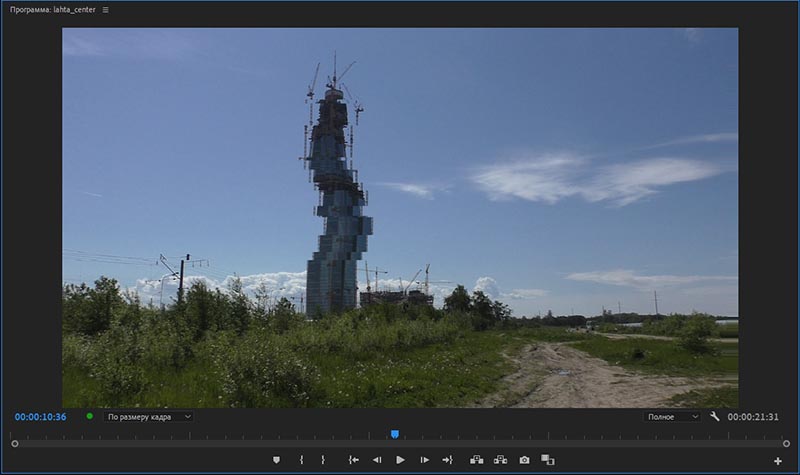Image resolution: width=800 pixels, height=475 pixels.
Task: Add a marker with the marker button
Action: click(x=276, y=460)
